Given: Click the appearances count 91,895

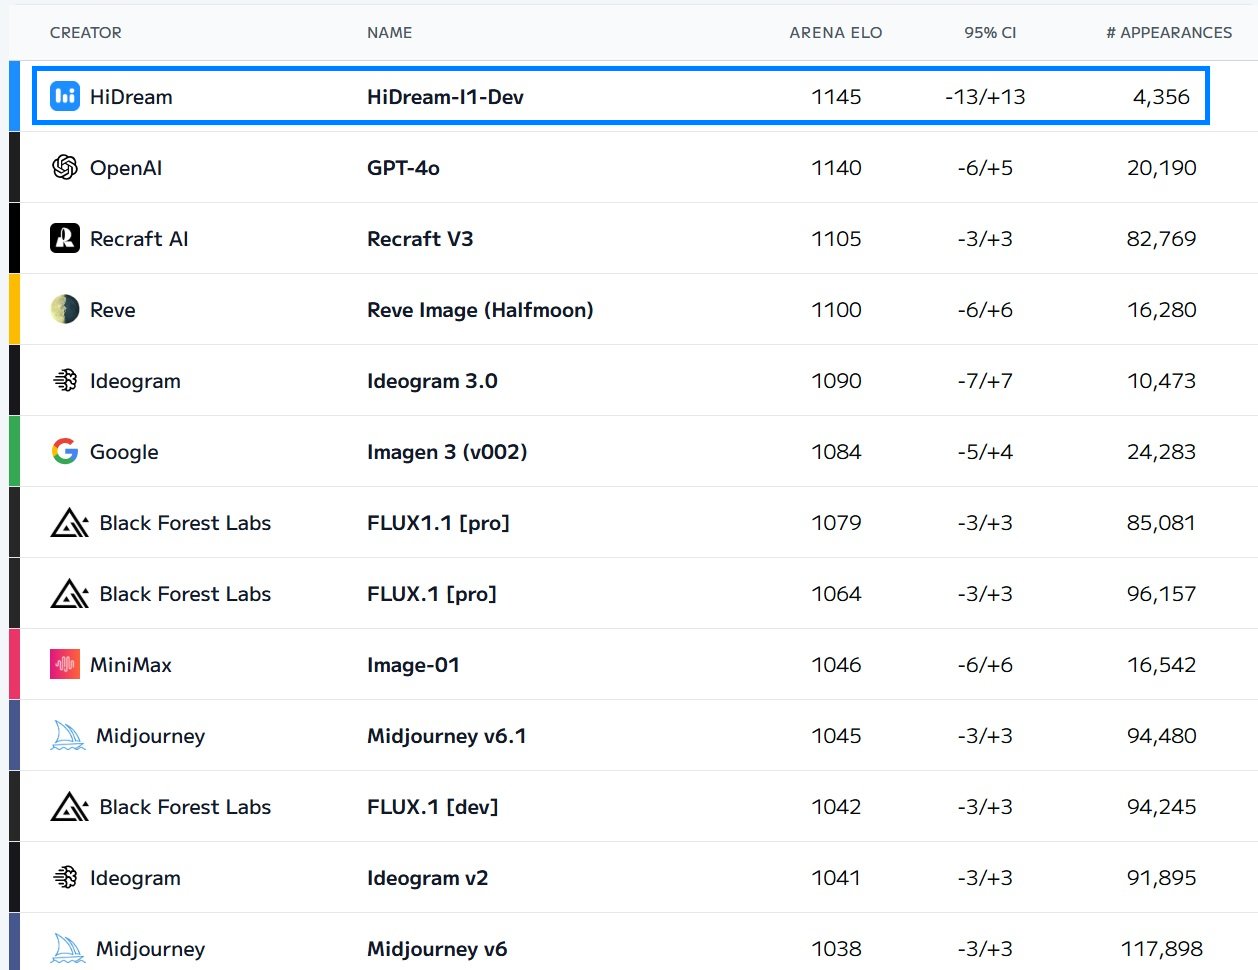Looking at the screenshot, I should click(x=1161, y=878).
